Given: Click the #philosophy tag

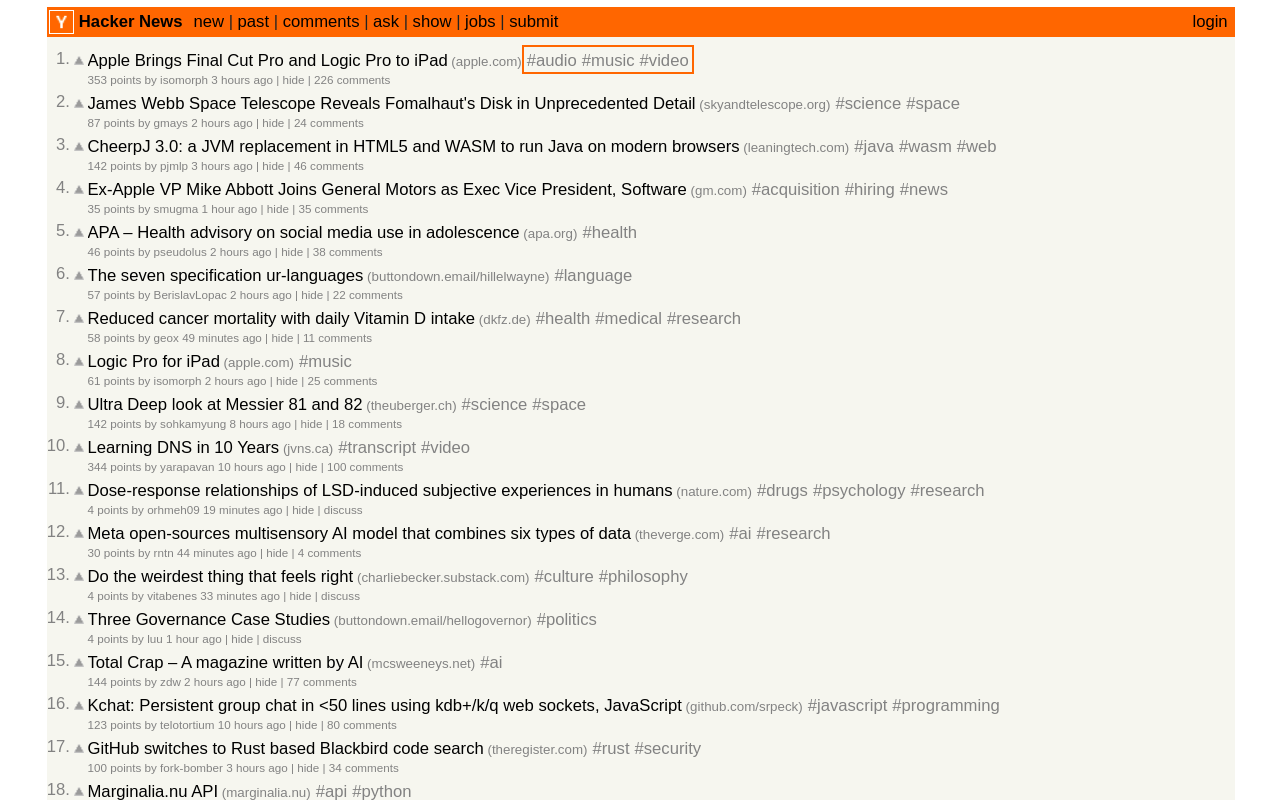Looking at the screenshot, I should tap(643, 577).
